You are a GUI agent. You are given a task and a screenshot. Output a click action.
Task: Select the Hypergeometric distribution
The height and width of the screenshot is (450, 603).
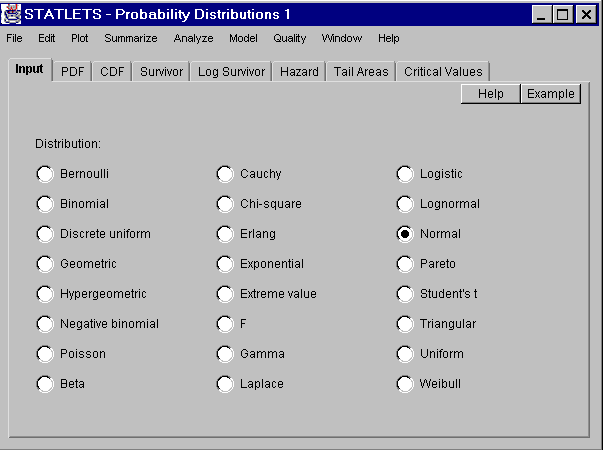coord(45,294)
